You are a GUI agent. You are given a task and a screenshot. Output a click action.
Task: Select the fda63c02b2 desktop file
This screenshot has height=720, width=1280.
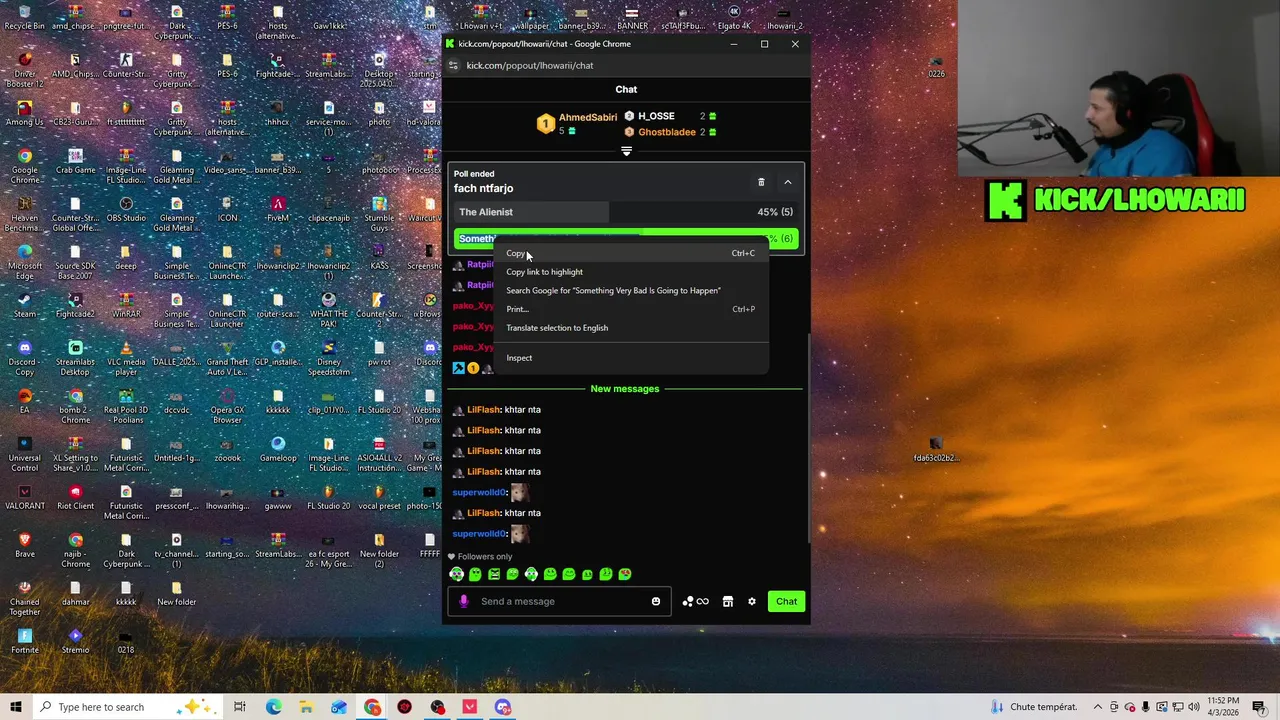(936, 449)
